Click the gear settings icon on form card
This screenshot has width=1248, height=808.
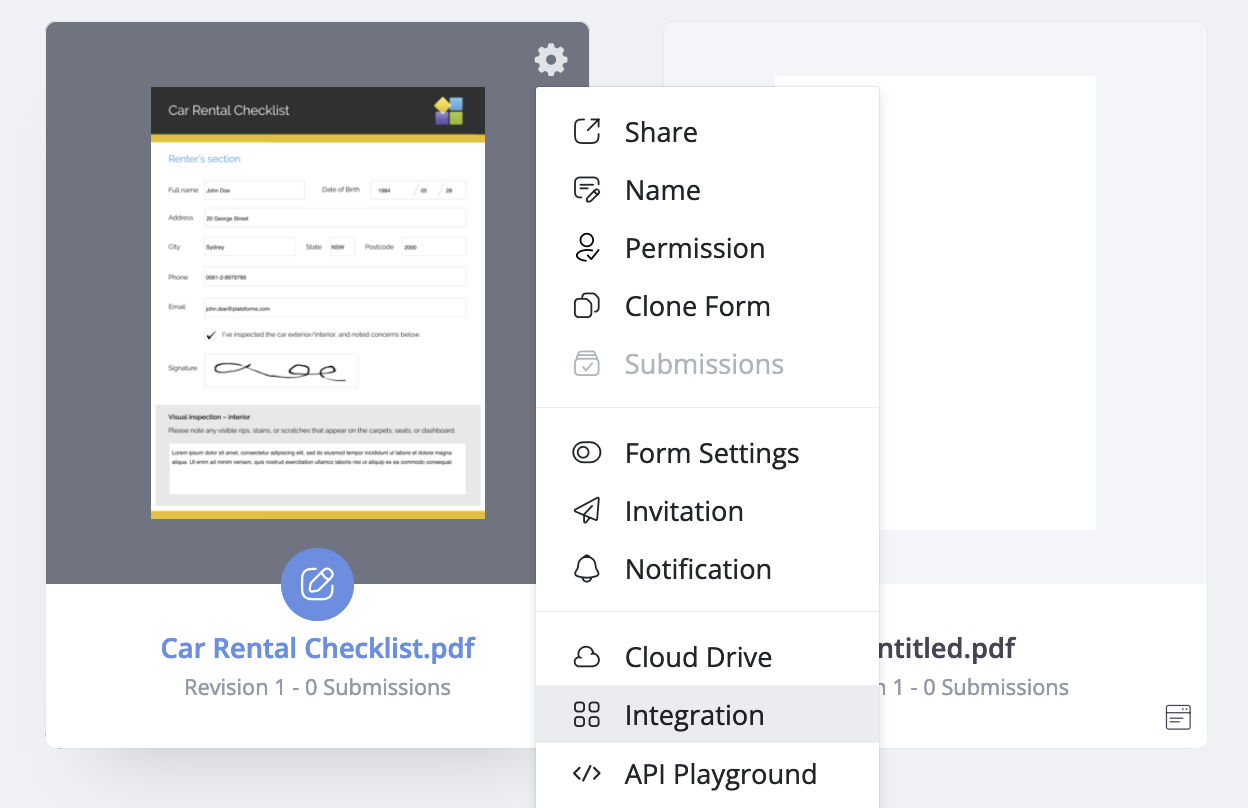(x=551, y=60)
